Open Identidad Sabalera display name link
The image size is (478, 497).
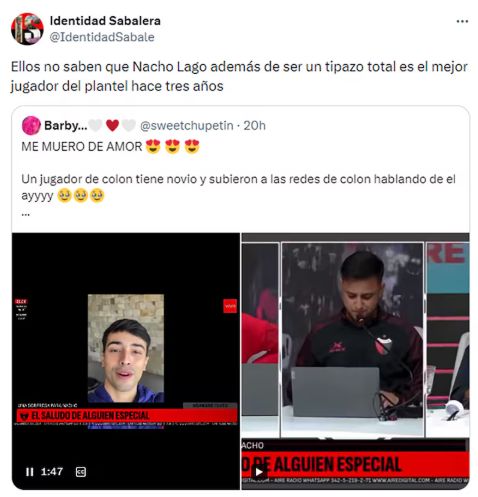click(105, 21)
